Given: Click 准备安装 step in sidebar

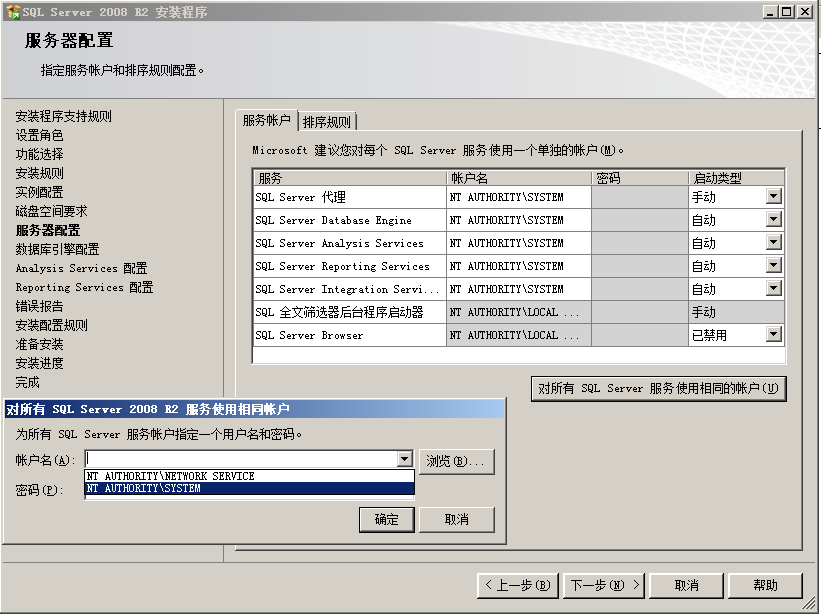Looking at the screenshot, I should point(39,344).
